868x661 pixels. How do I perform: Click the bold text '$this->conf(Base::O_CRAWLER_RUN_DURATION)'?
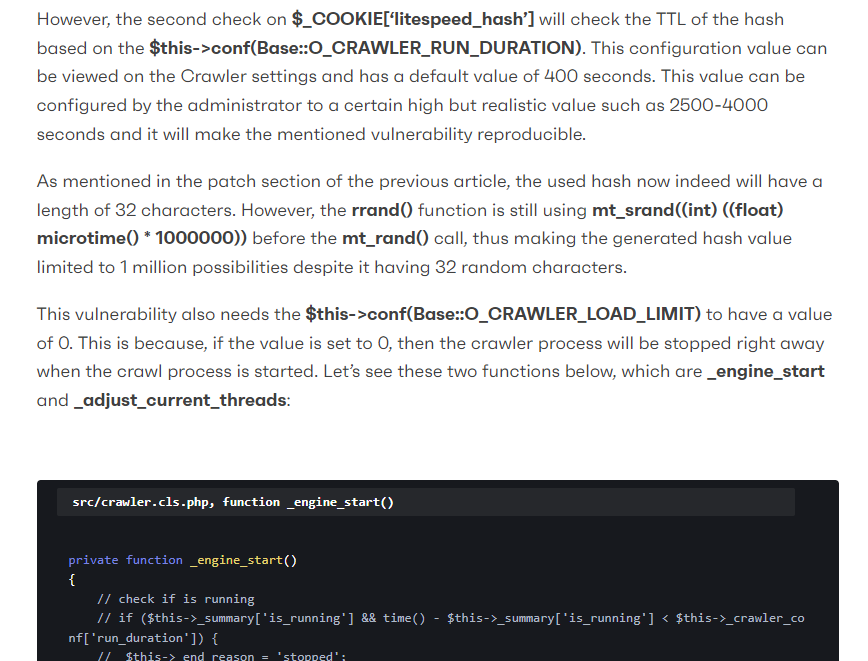365,48
